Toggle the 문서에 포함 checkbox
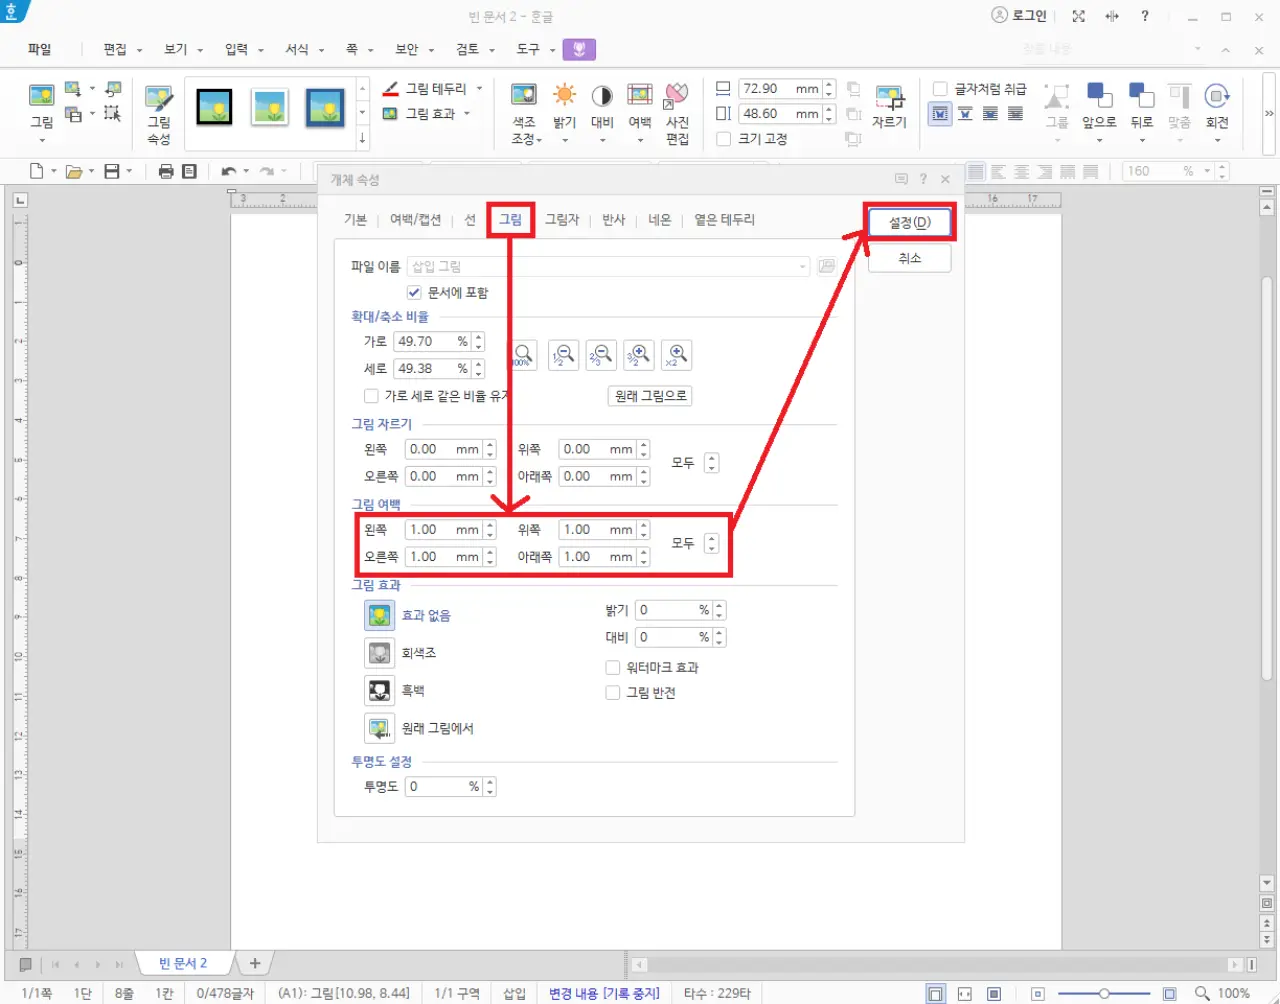 pyautogui.click(x=414, y=293)
